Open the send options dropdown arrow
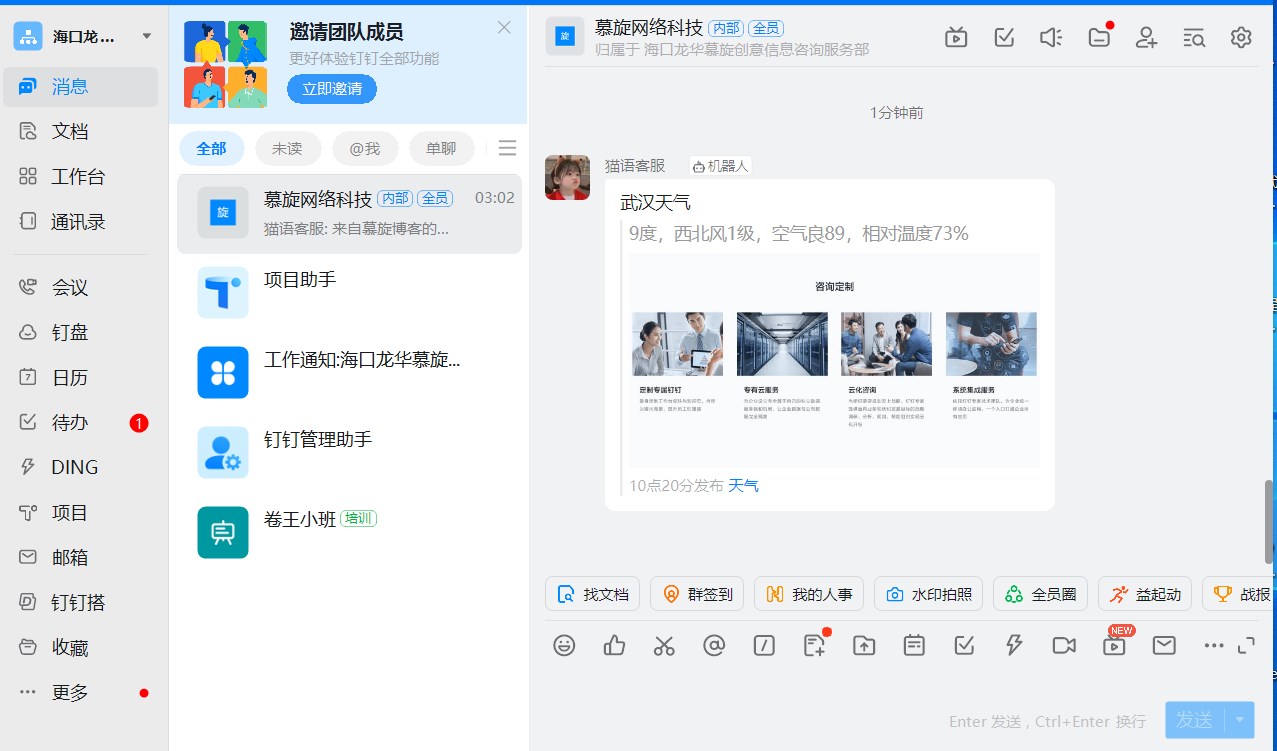This screenshot has width=1277, height=751. tap(1241, 719)
